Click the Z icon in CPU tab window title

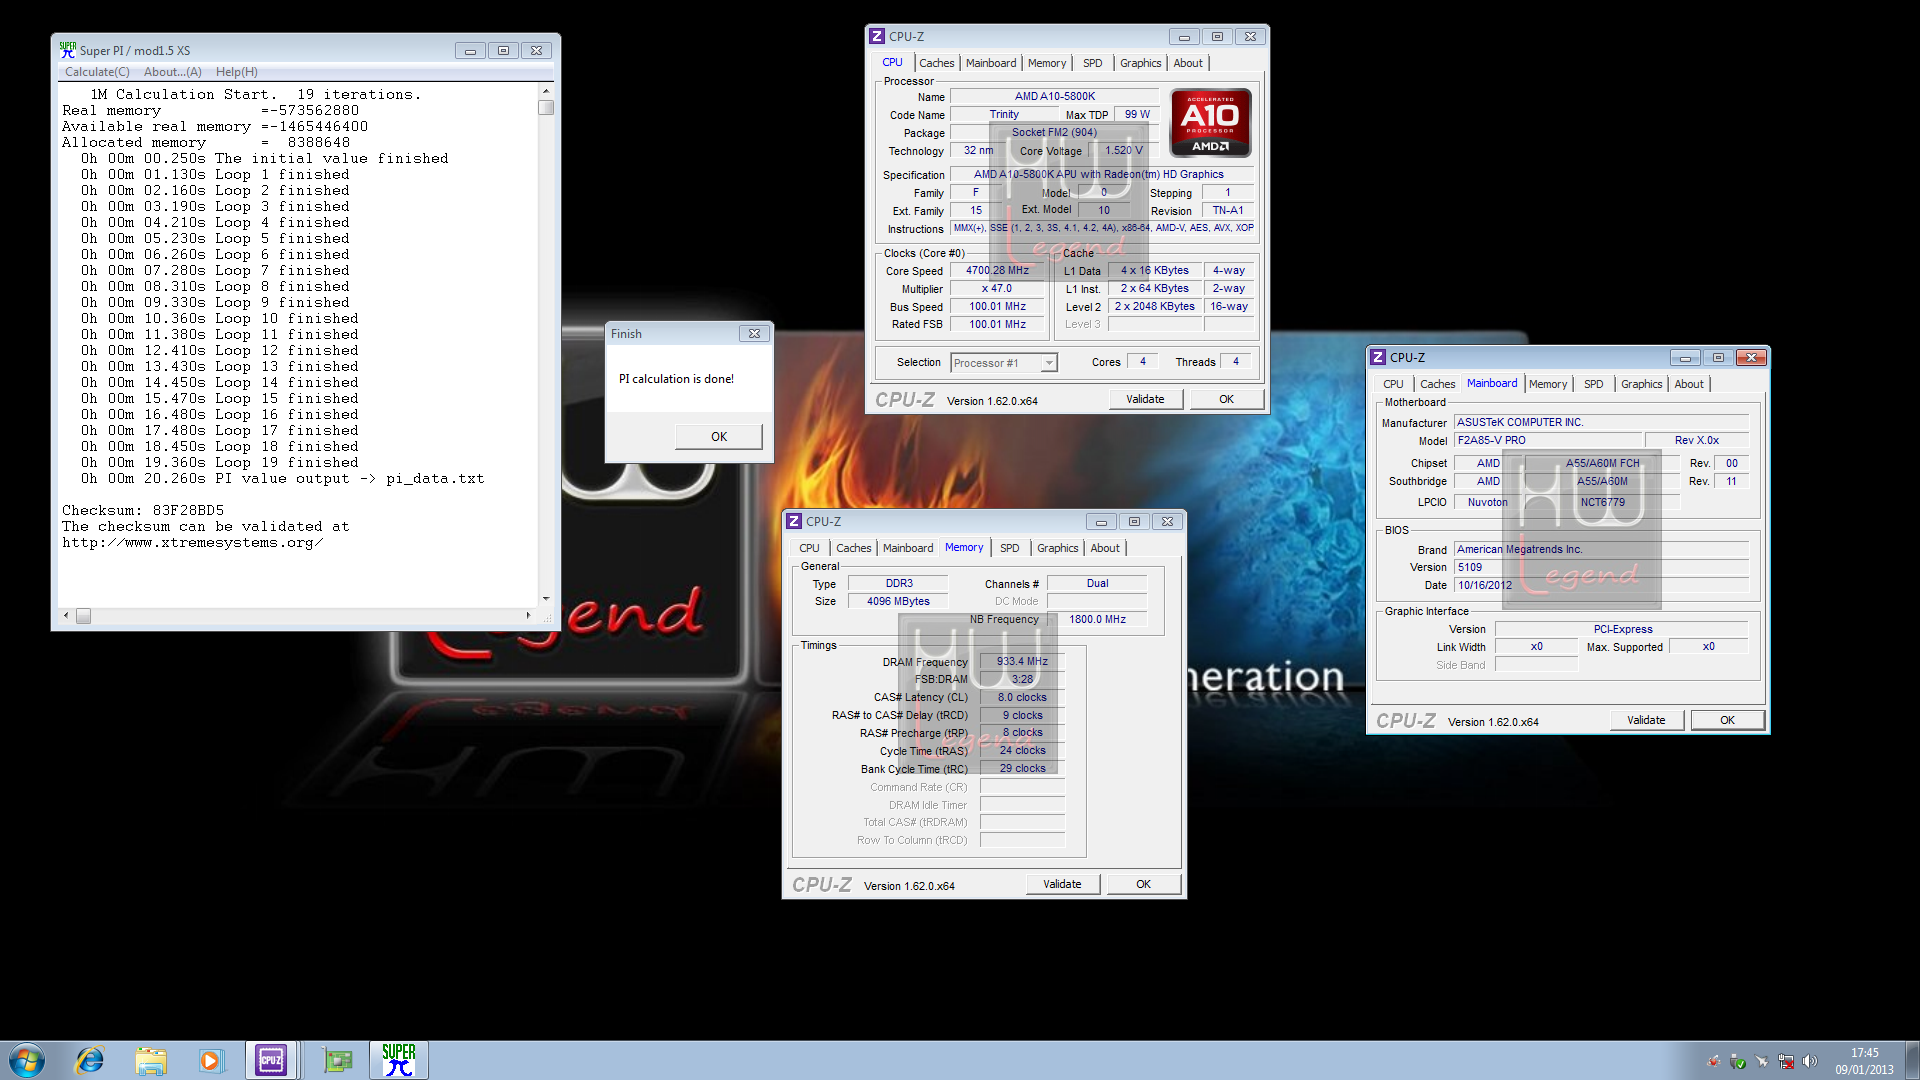click(877, 36)
